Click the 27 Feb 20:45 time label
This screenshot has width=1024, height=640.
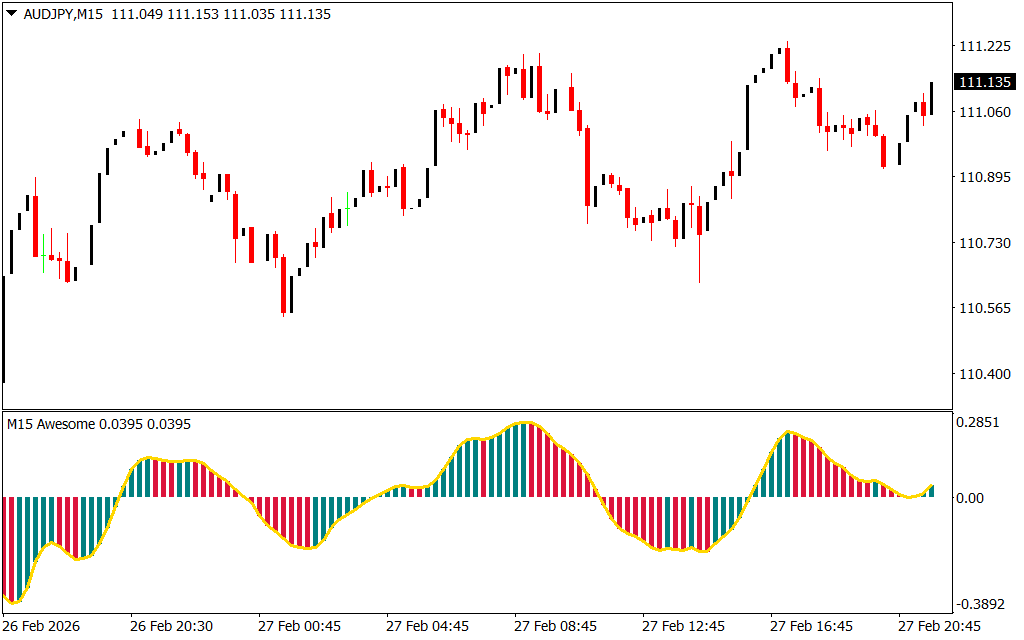tap(939, 626)
